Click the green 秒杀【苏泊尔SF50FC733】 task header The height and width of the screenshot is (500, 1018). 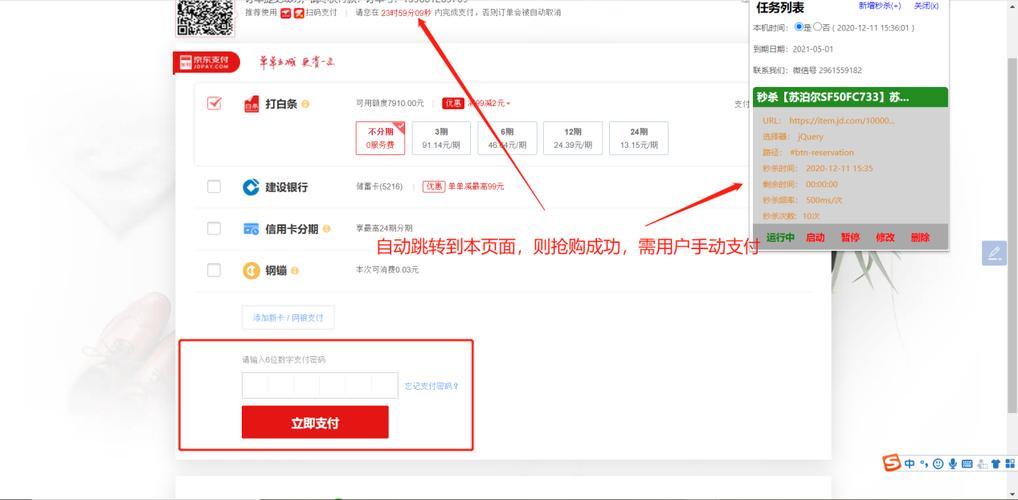[850, 97]
